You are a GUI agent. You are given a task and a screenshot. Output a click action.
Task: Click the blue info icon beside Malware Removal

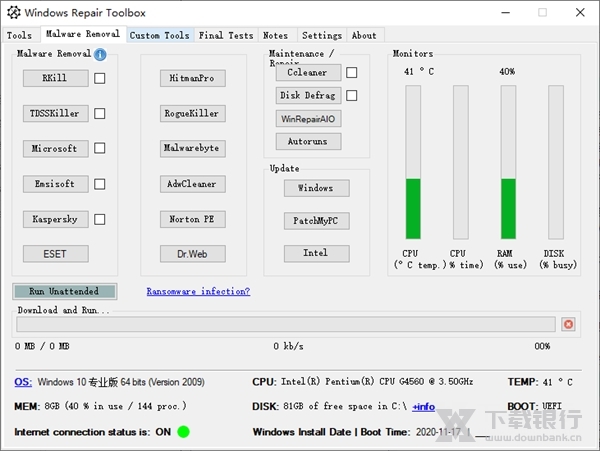click(100, 55)
